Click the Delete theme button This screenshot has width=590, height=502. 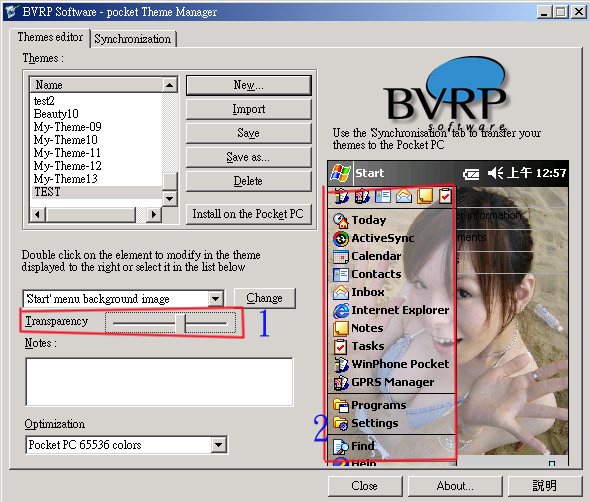pos(249,181)
